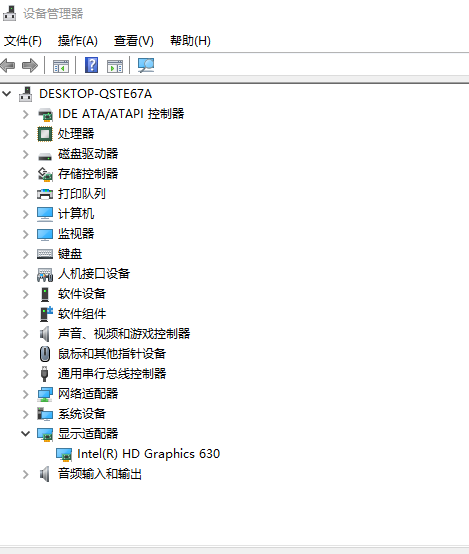Expand the 计算机 node
The width and height of the screenshot is (469, 554).
(x=25, y=214)
